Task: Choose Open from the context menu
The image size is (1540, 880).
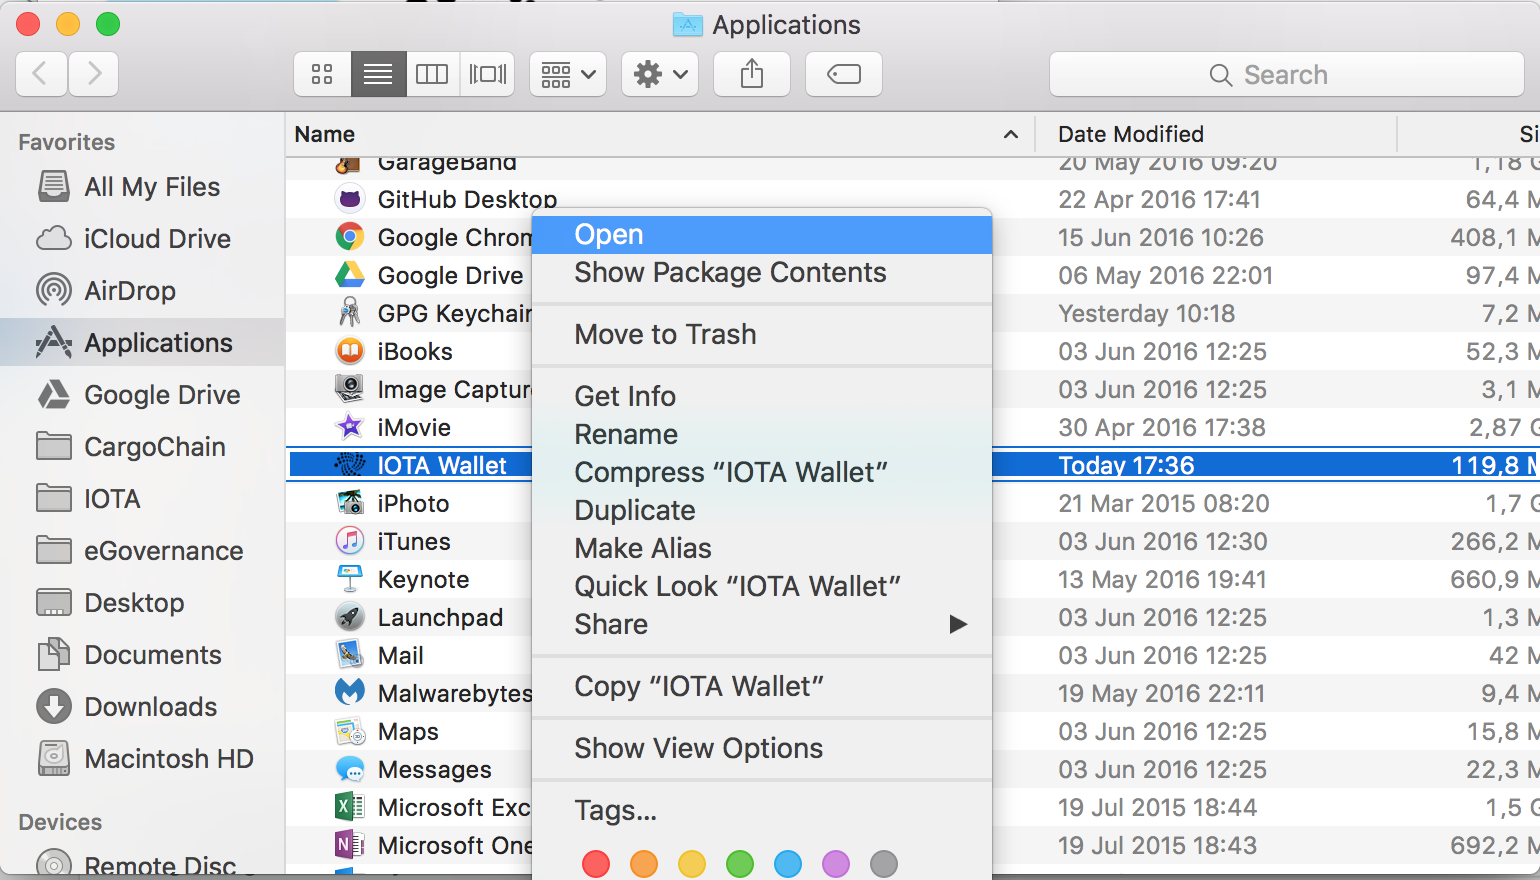Action: [x=762, y=235]
